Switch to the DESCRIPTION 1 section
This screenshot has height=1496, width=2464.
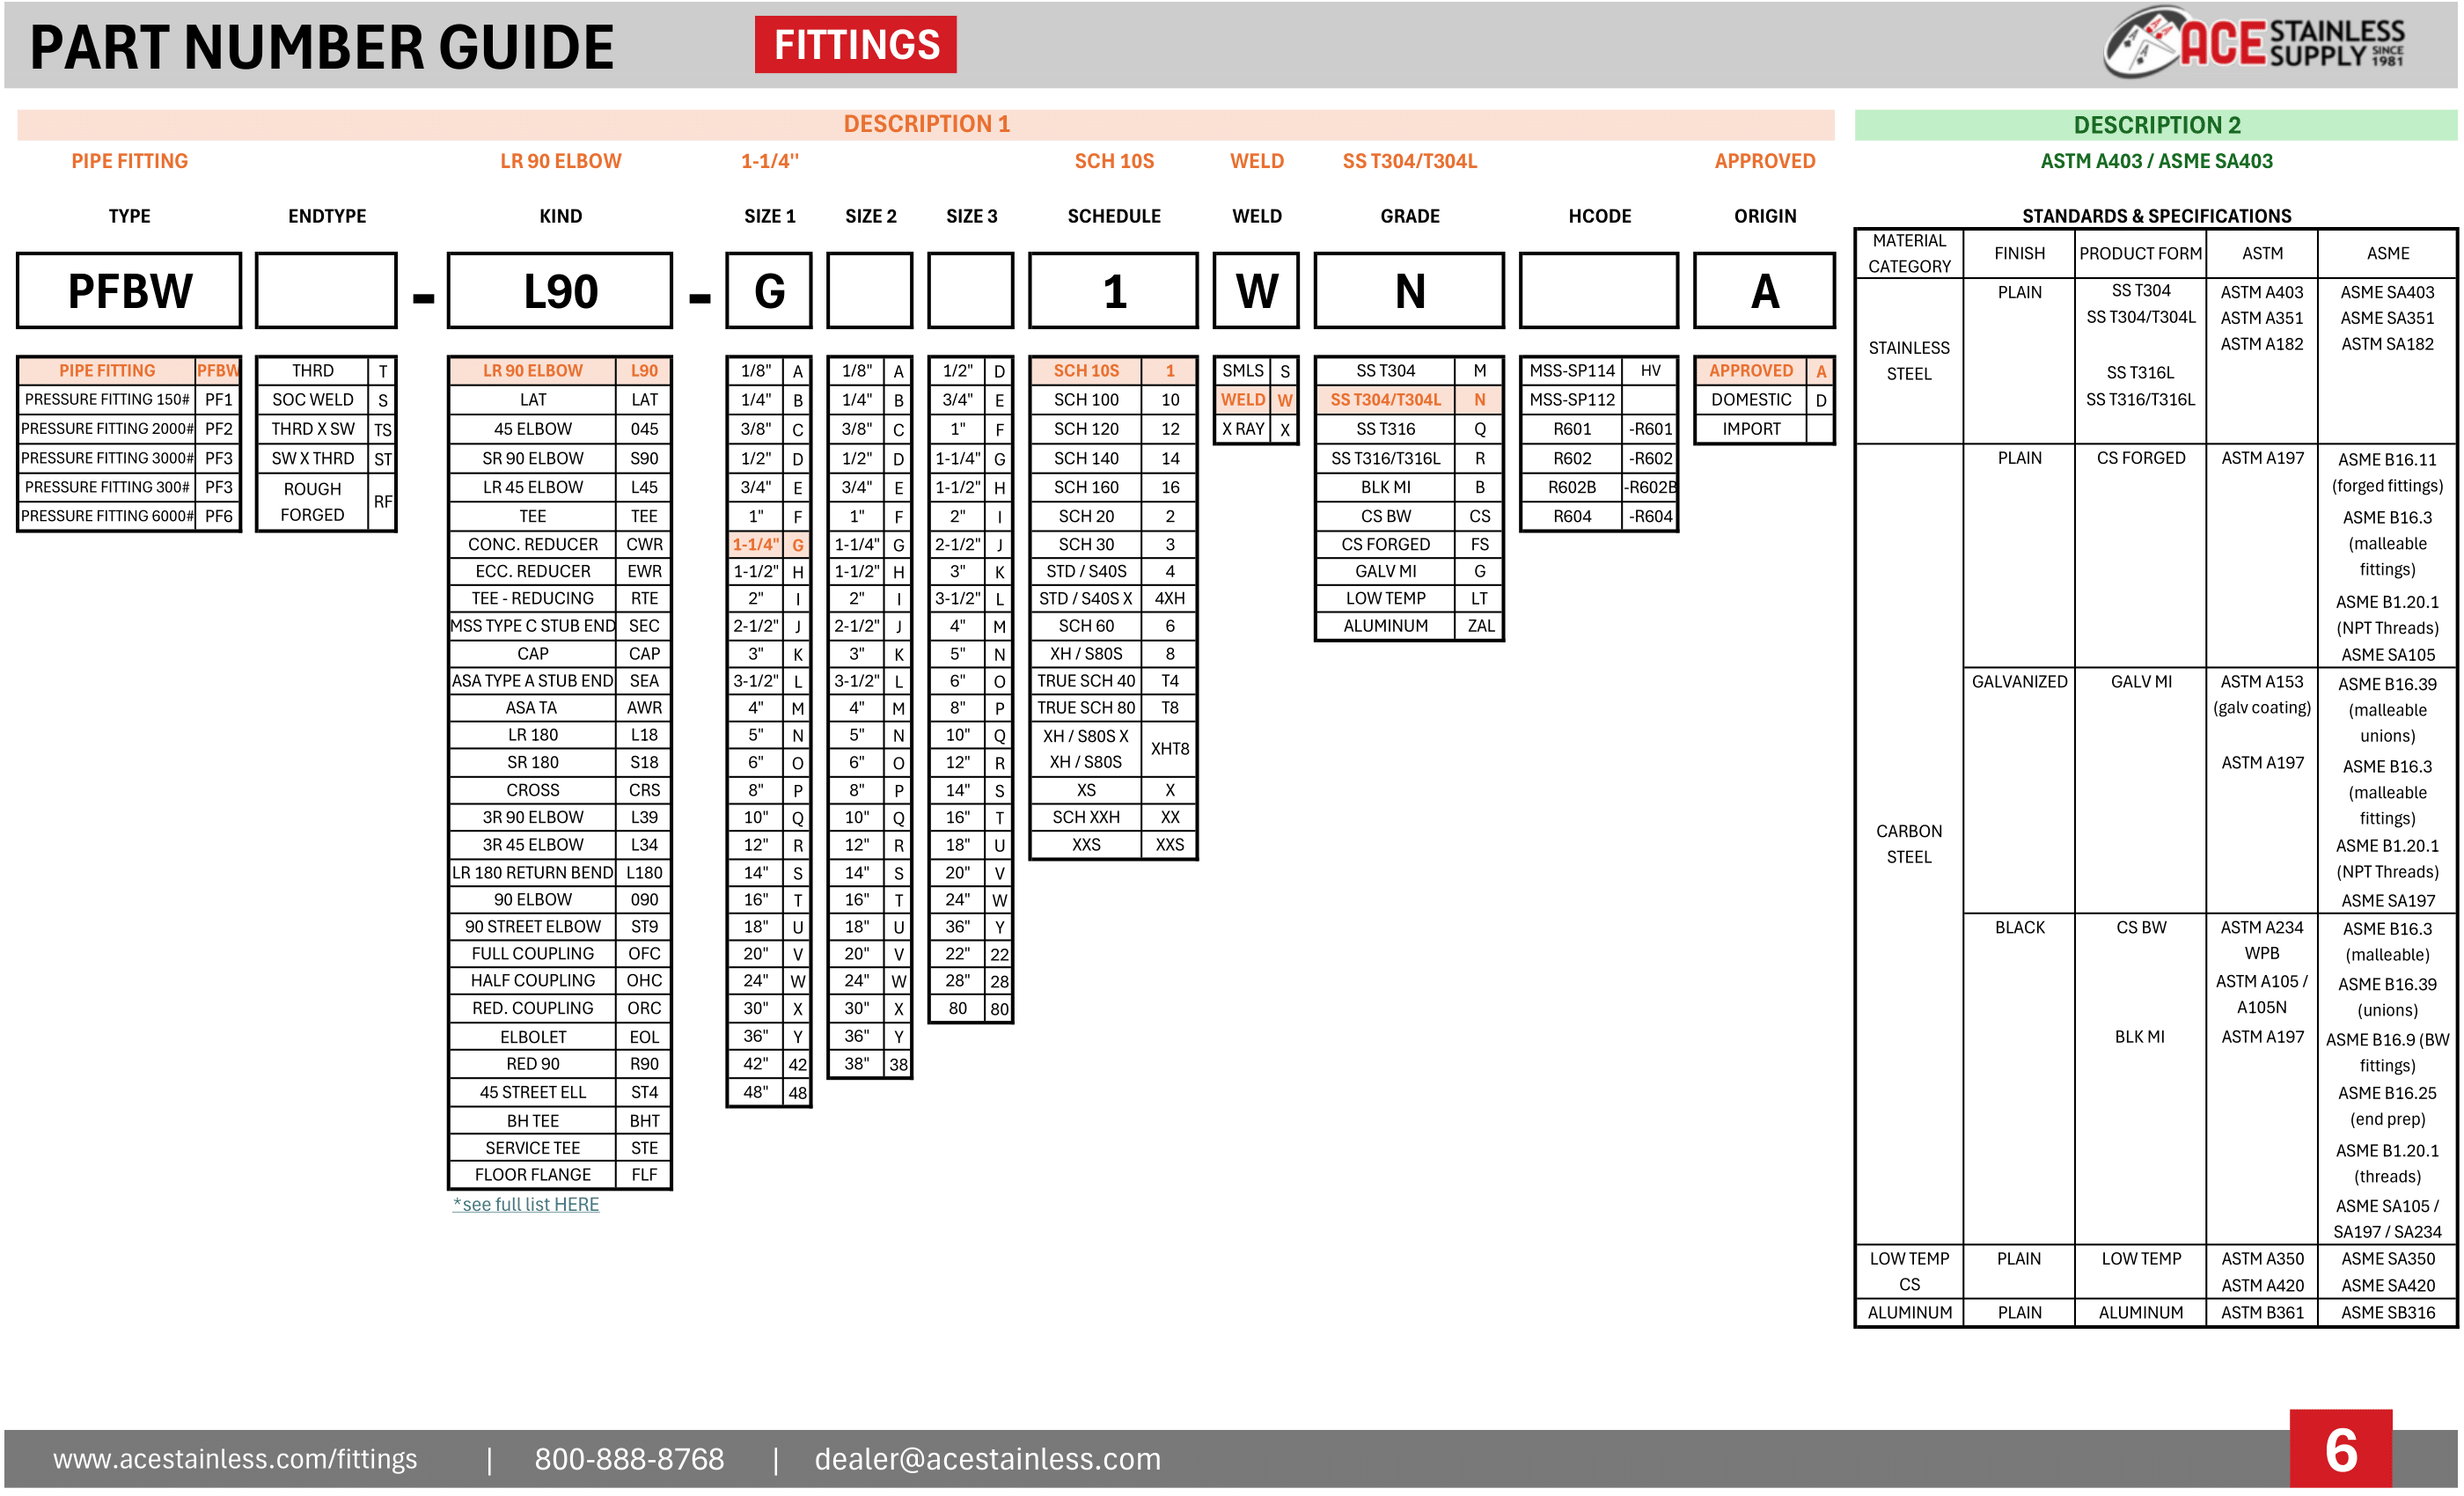tap(928, 124)
